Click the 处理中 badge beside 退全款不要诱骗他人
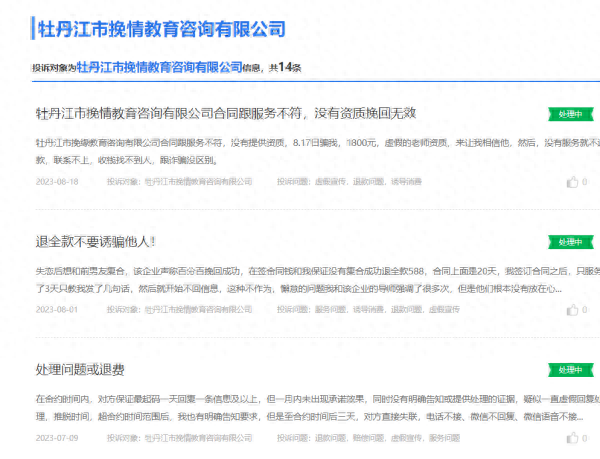 tap(571, 242)
